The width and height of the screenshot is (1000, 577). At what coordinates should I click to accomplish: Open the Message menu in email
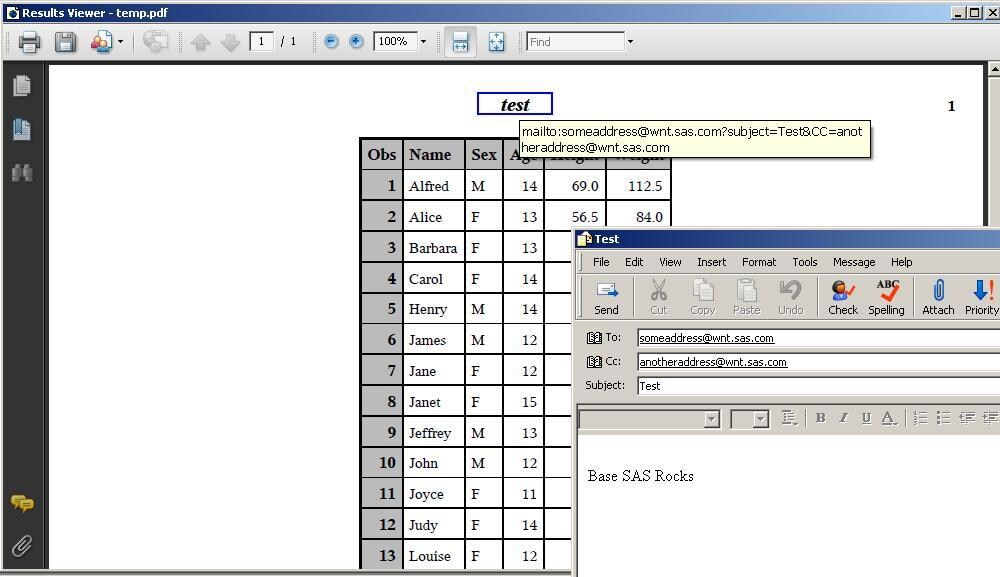[x=853, y=262]
